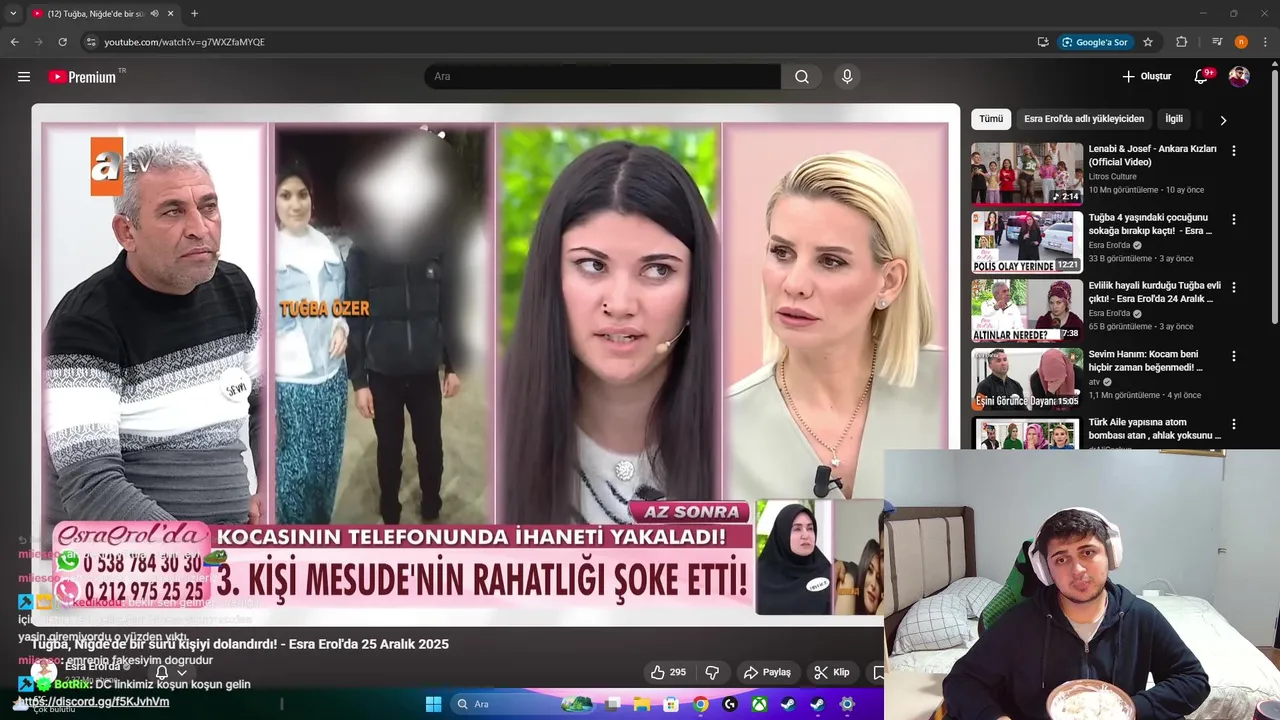Open 'POLİS OLAY YERİNDE' thumbnail (12:21)

tap(1027, 241)
